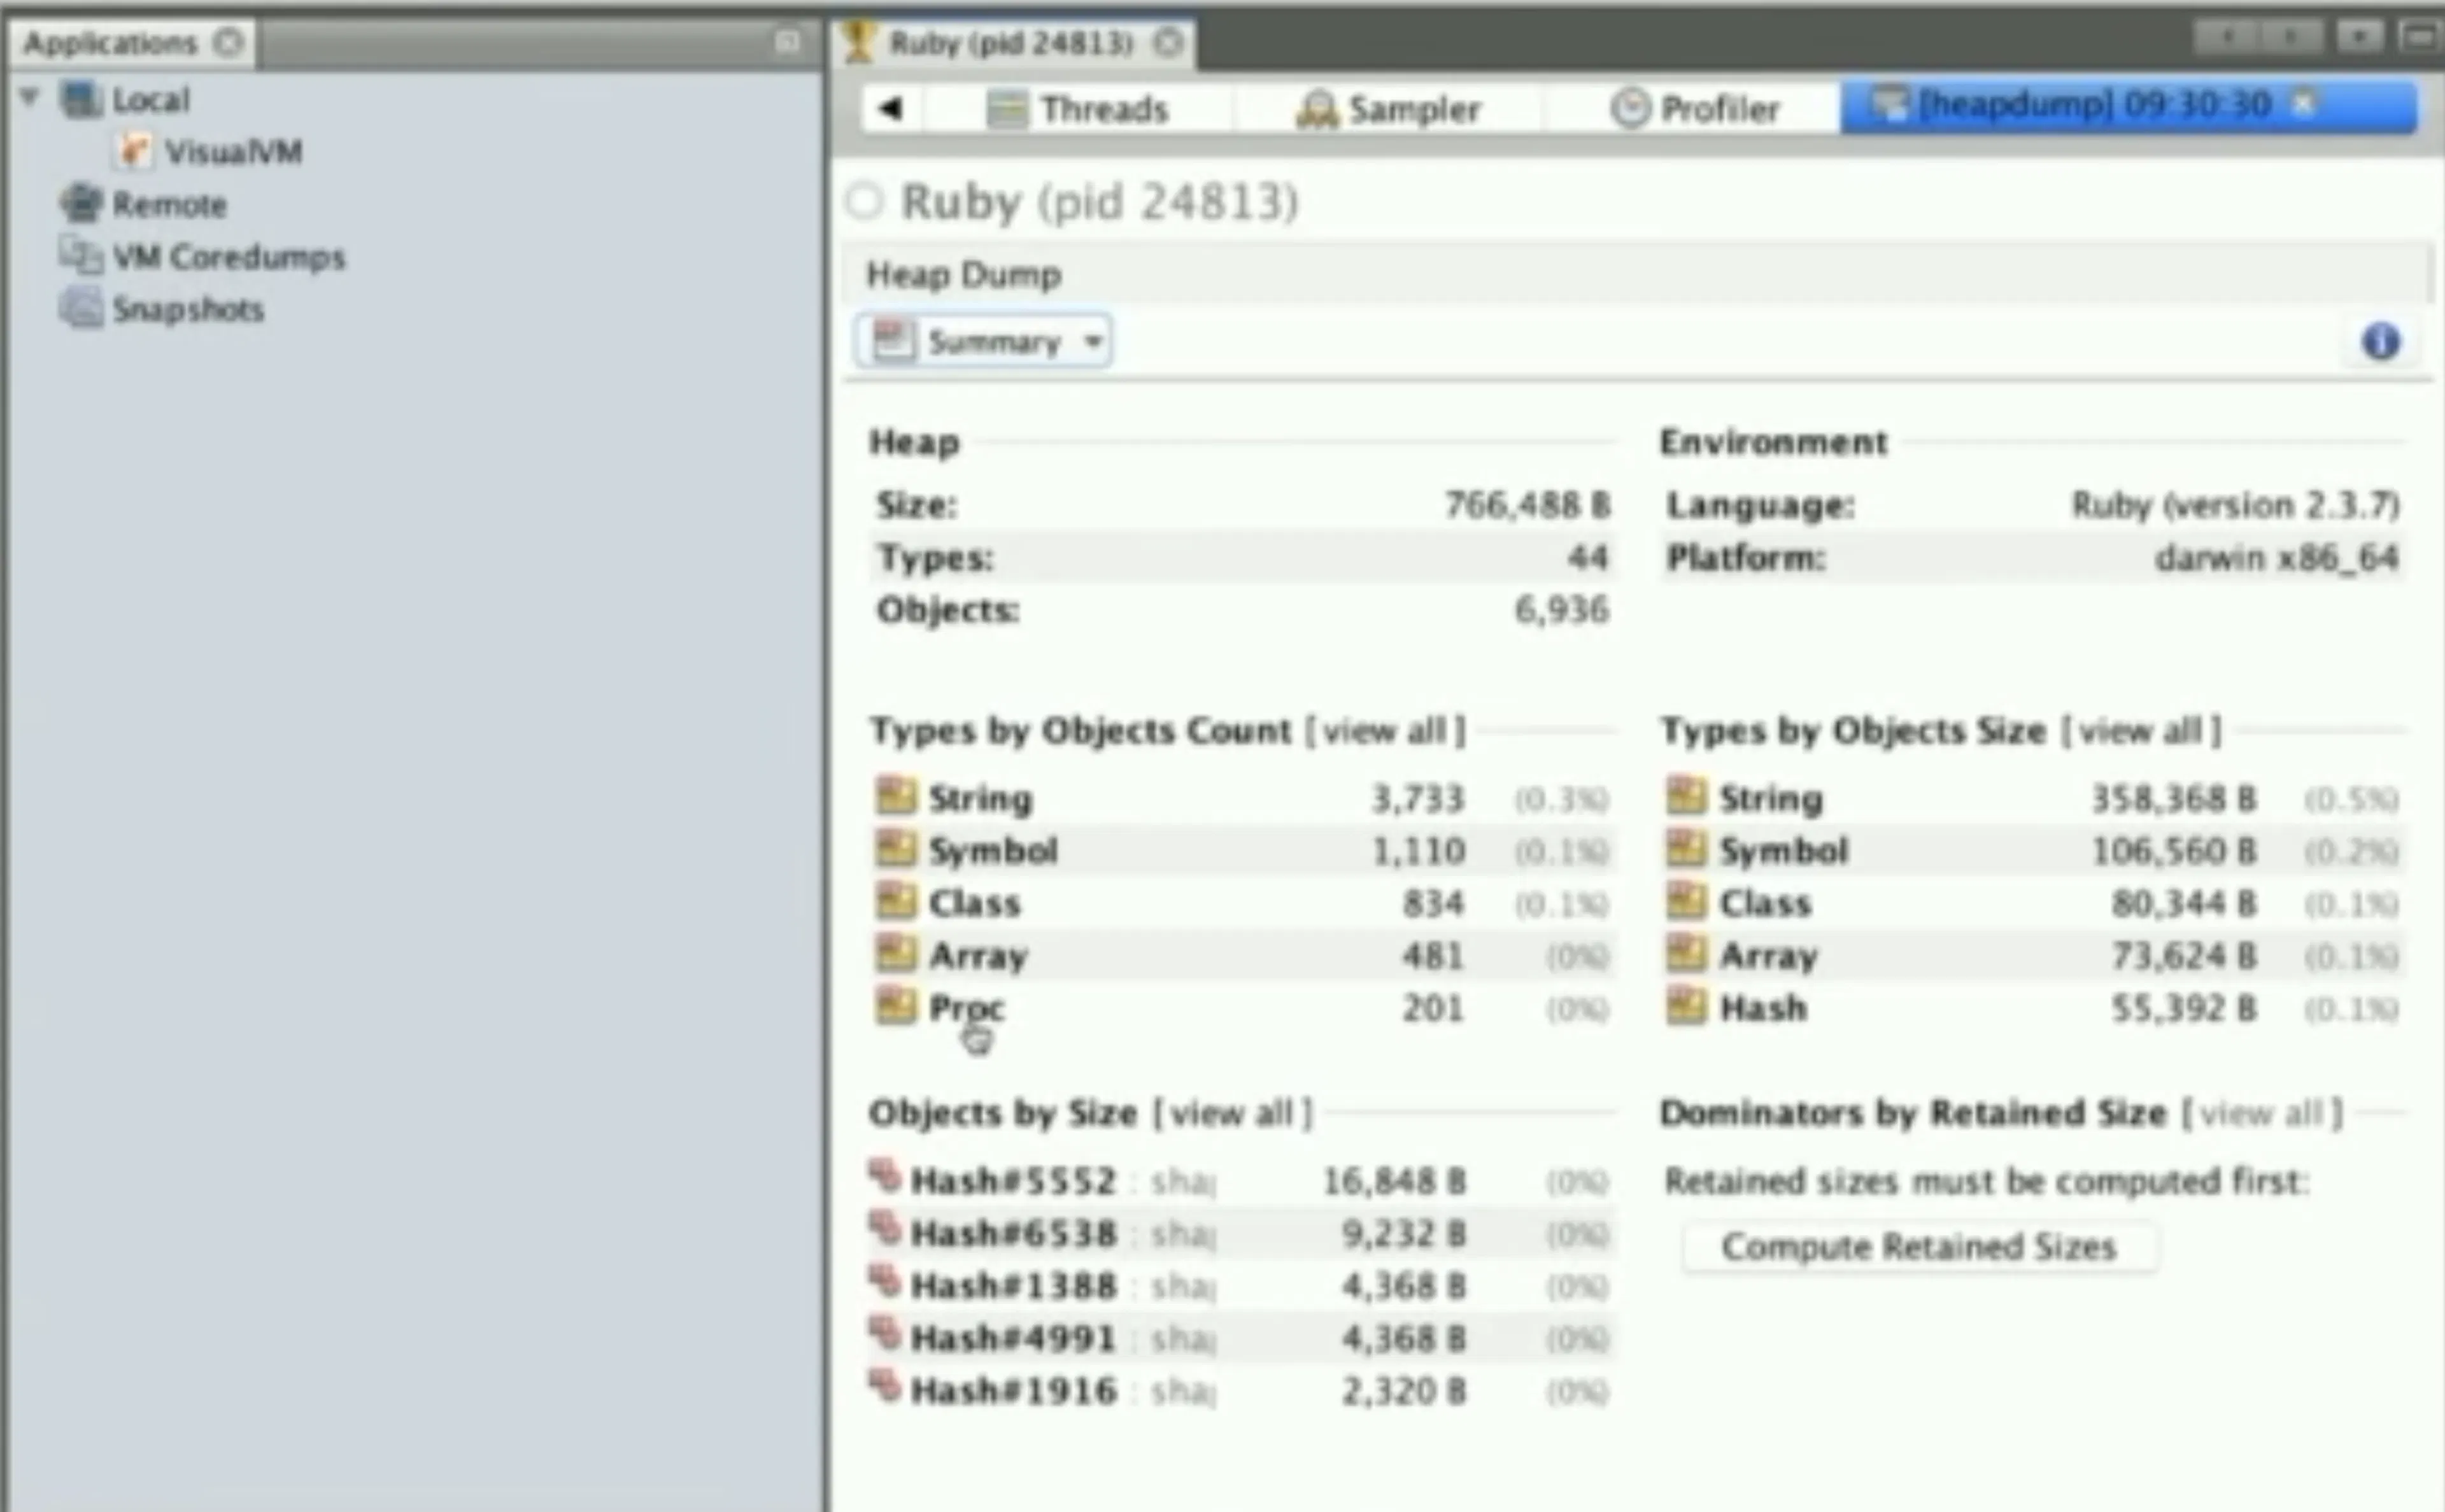The width and height of the screenshot is (2445, 1512).
Task: Open VM Coredumps node
Action: tap(228, 257)
